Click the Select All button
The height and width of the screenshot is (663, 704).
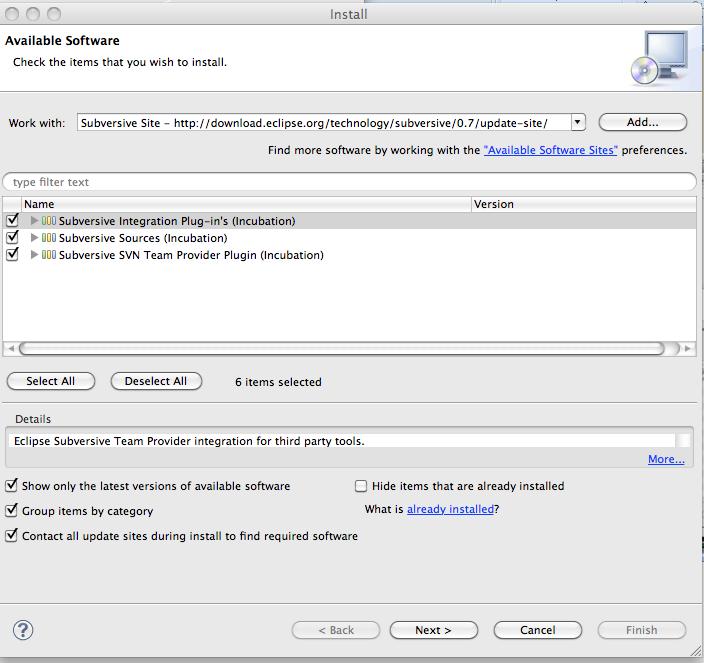51,381
